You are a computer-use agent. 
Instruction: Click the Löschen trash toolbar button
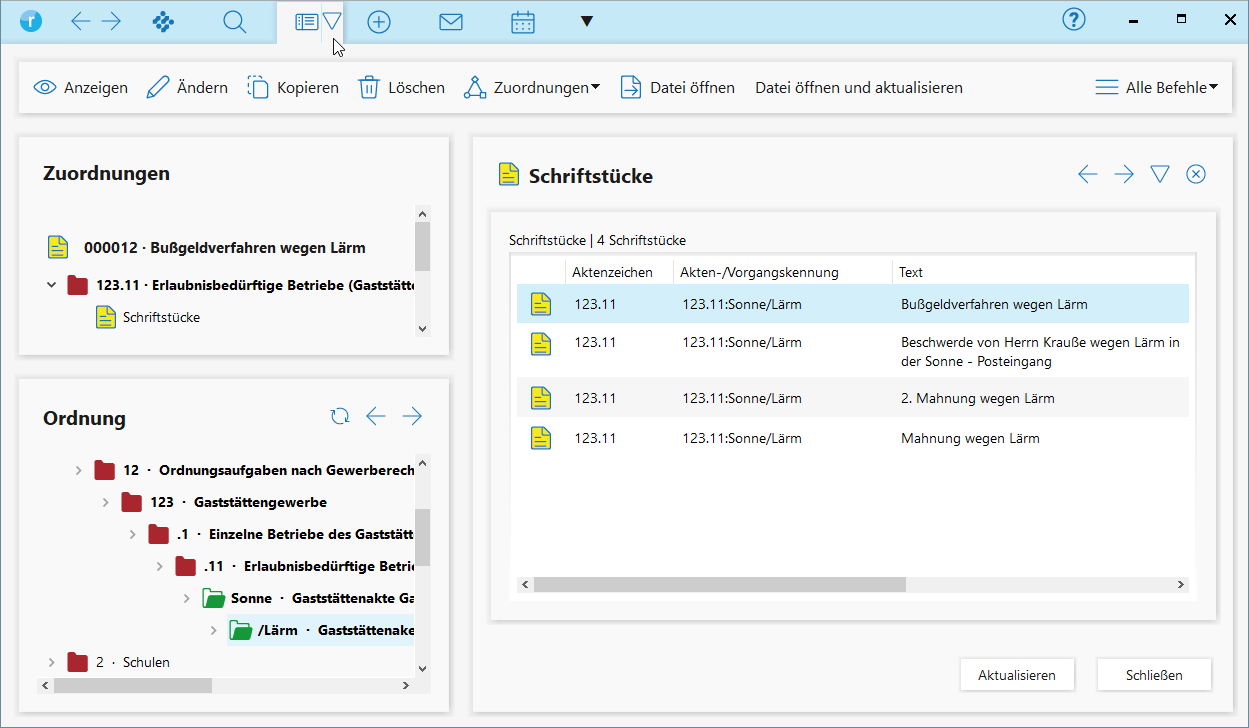pyautogui.click(x=402, y=88)
